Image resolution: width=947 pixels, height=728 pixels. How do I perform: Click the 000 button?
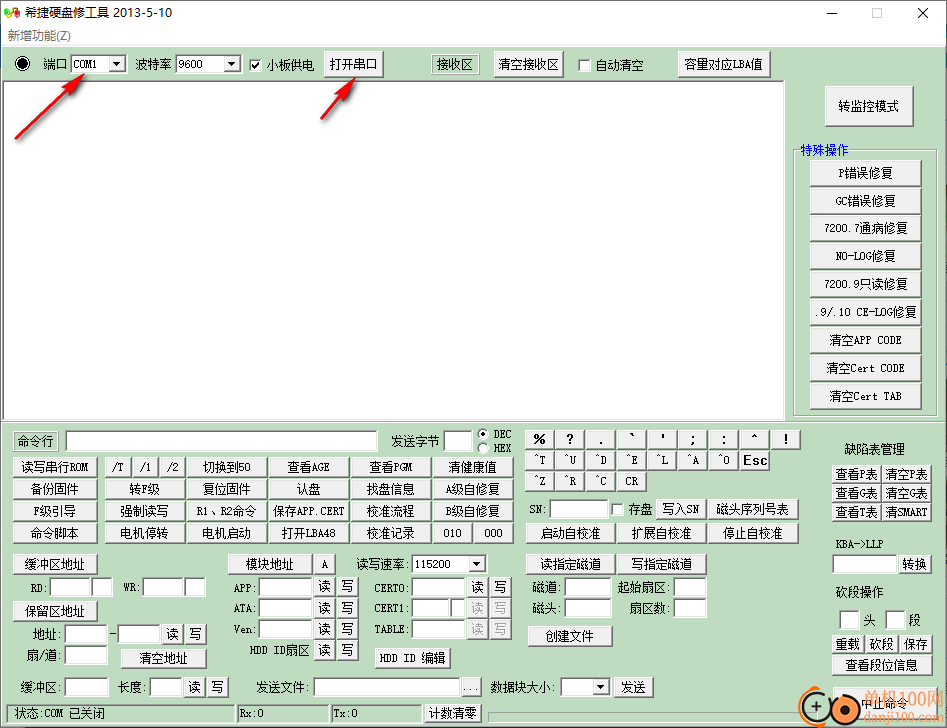click(493, 533)
